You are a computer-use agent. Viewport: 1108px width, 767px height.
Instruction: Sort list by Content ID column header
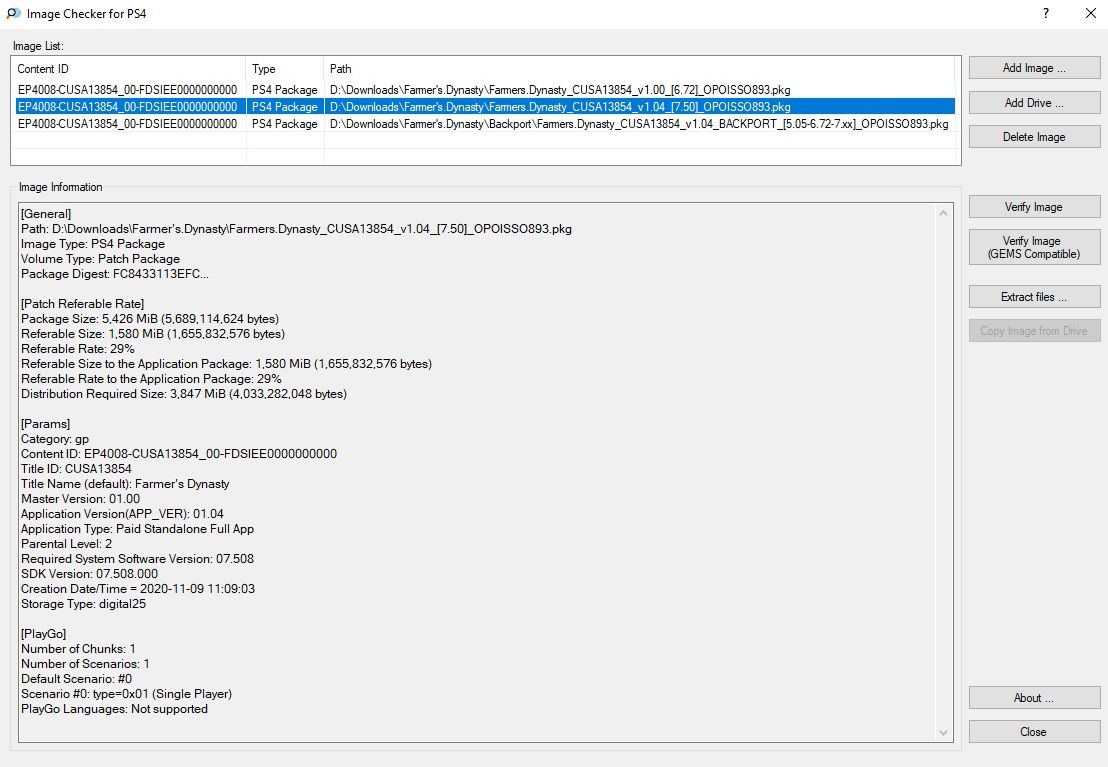pyautogui.click(x=128, y=69)
